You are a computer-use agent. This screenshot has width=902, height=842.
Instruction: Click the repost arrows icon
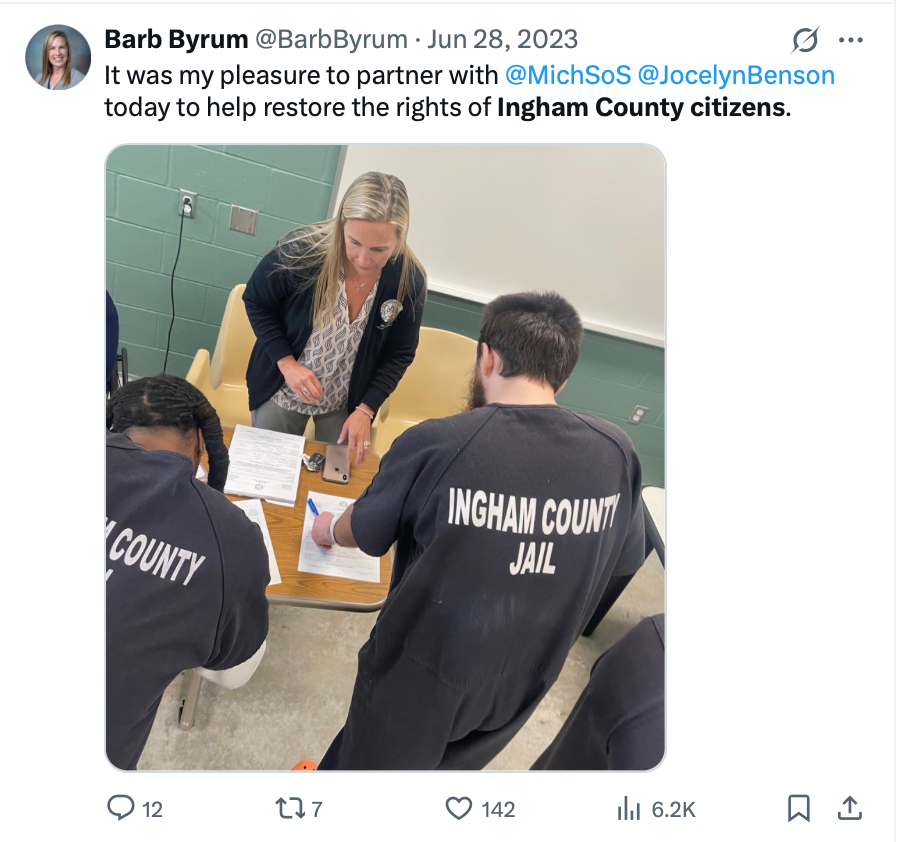(290, 809)
